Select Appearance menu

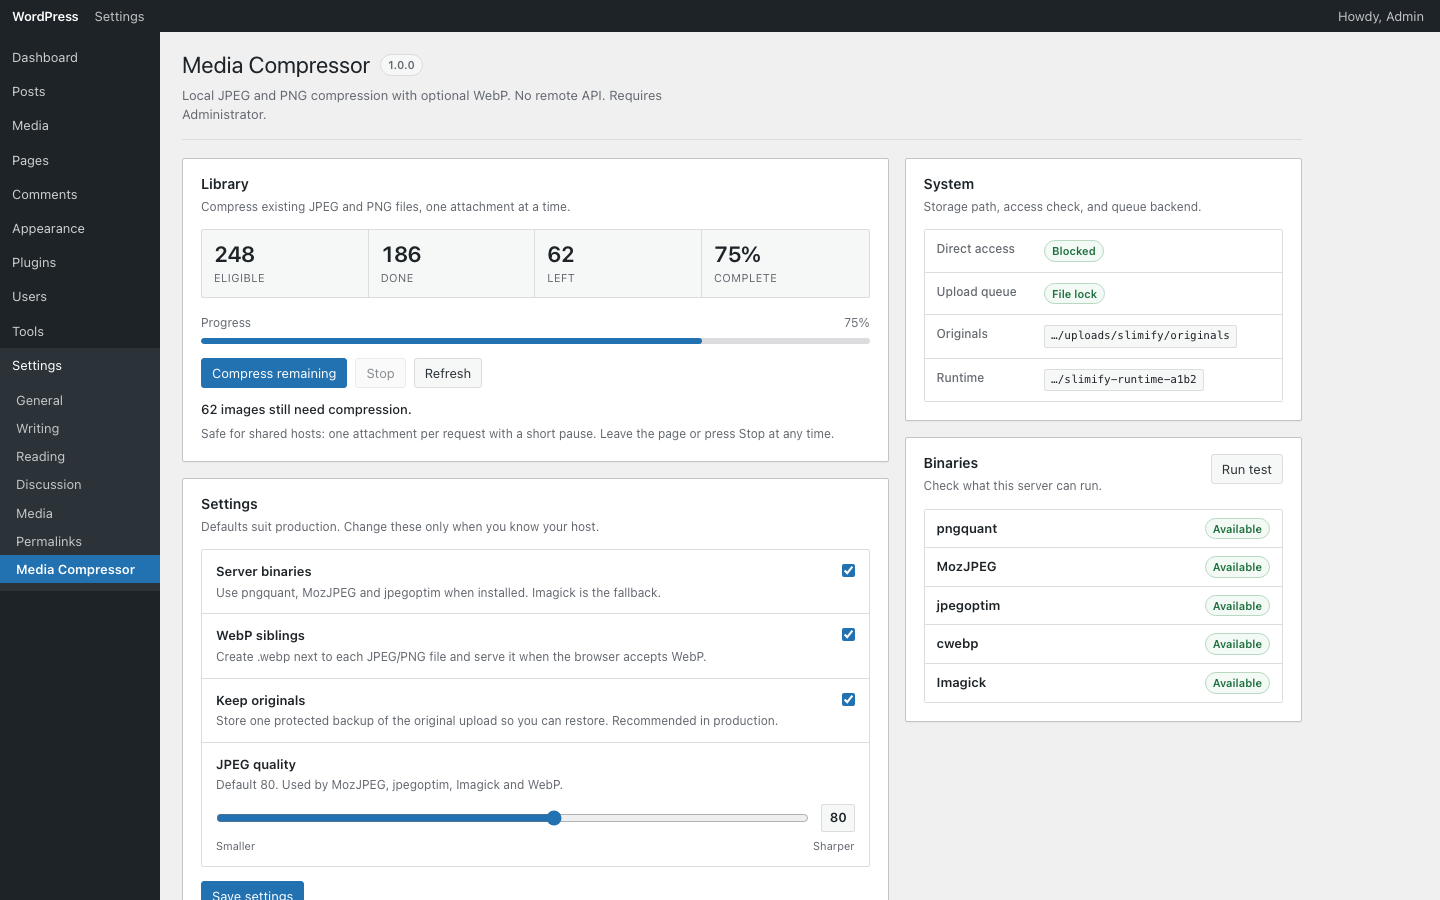[x=80, y=228]
